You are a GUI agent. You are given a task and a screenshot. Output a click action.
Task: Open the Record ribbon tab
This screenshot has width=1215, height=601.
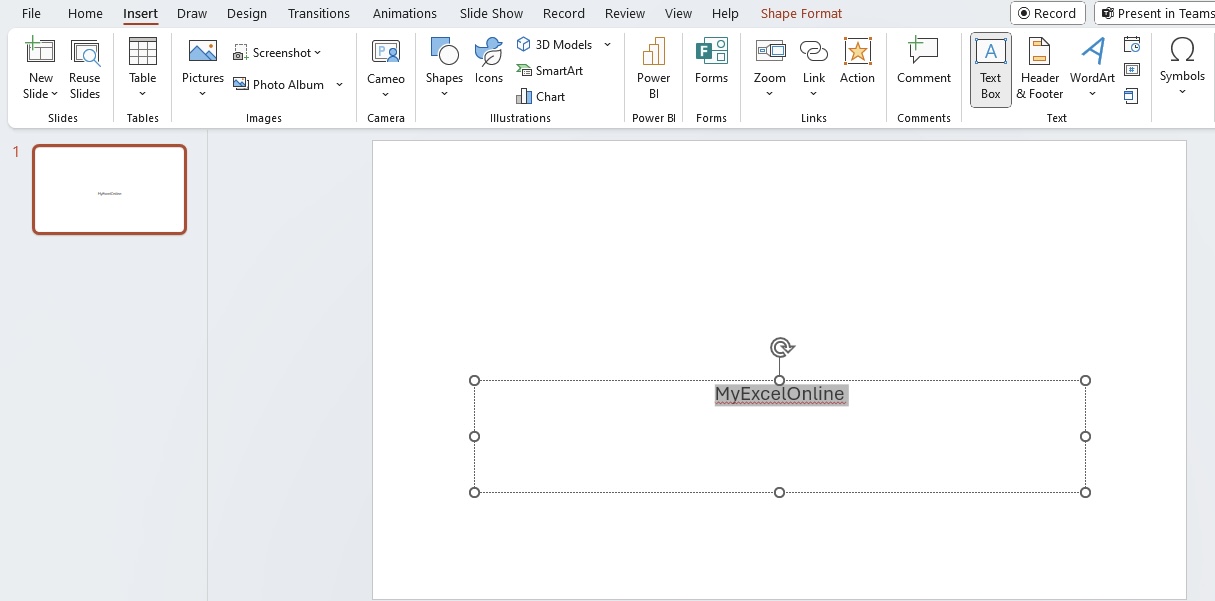click(564, 14)
